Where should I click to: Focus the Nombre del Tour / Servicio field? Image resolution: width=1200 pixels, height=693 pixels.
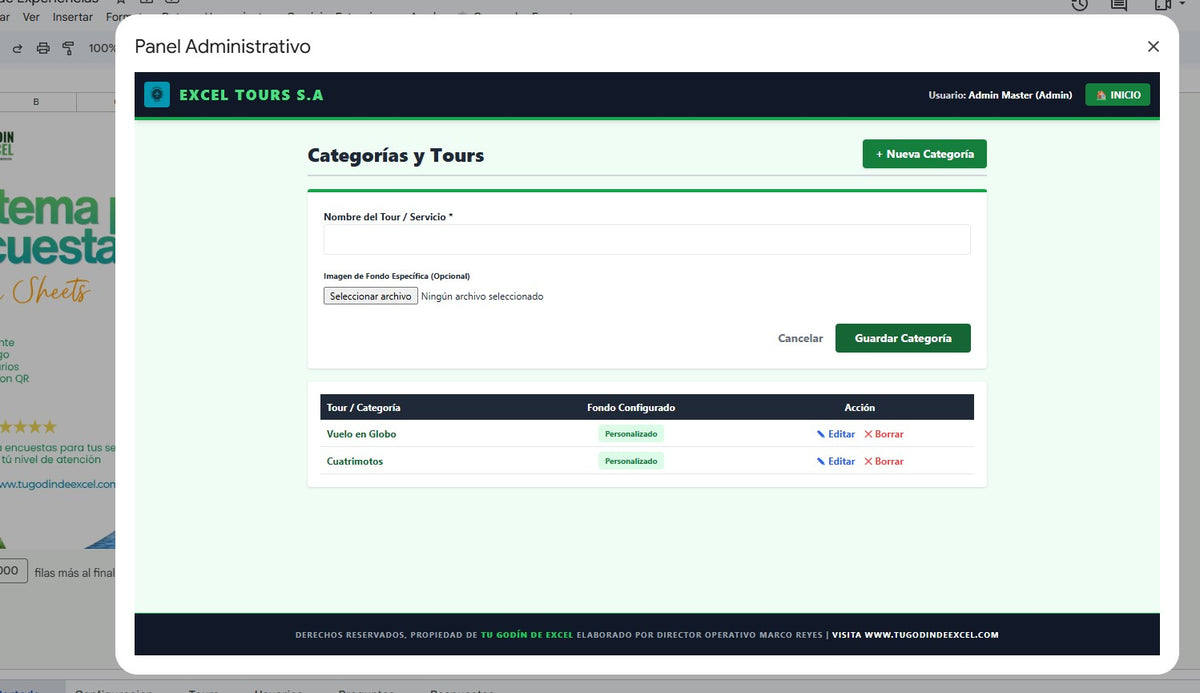[647, 240]
